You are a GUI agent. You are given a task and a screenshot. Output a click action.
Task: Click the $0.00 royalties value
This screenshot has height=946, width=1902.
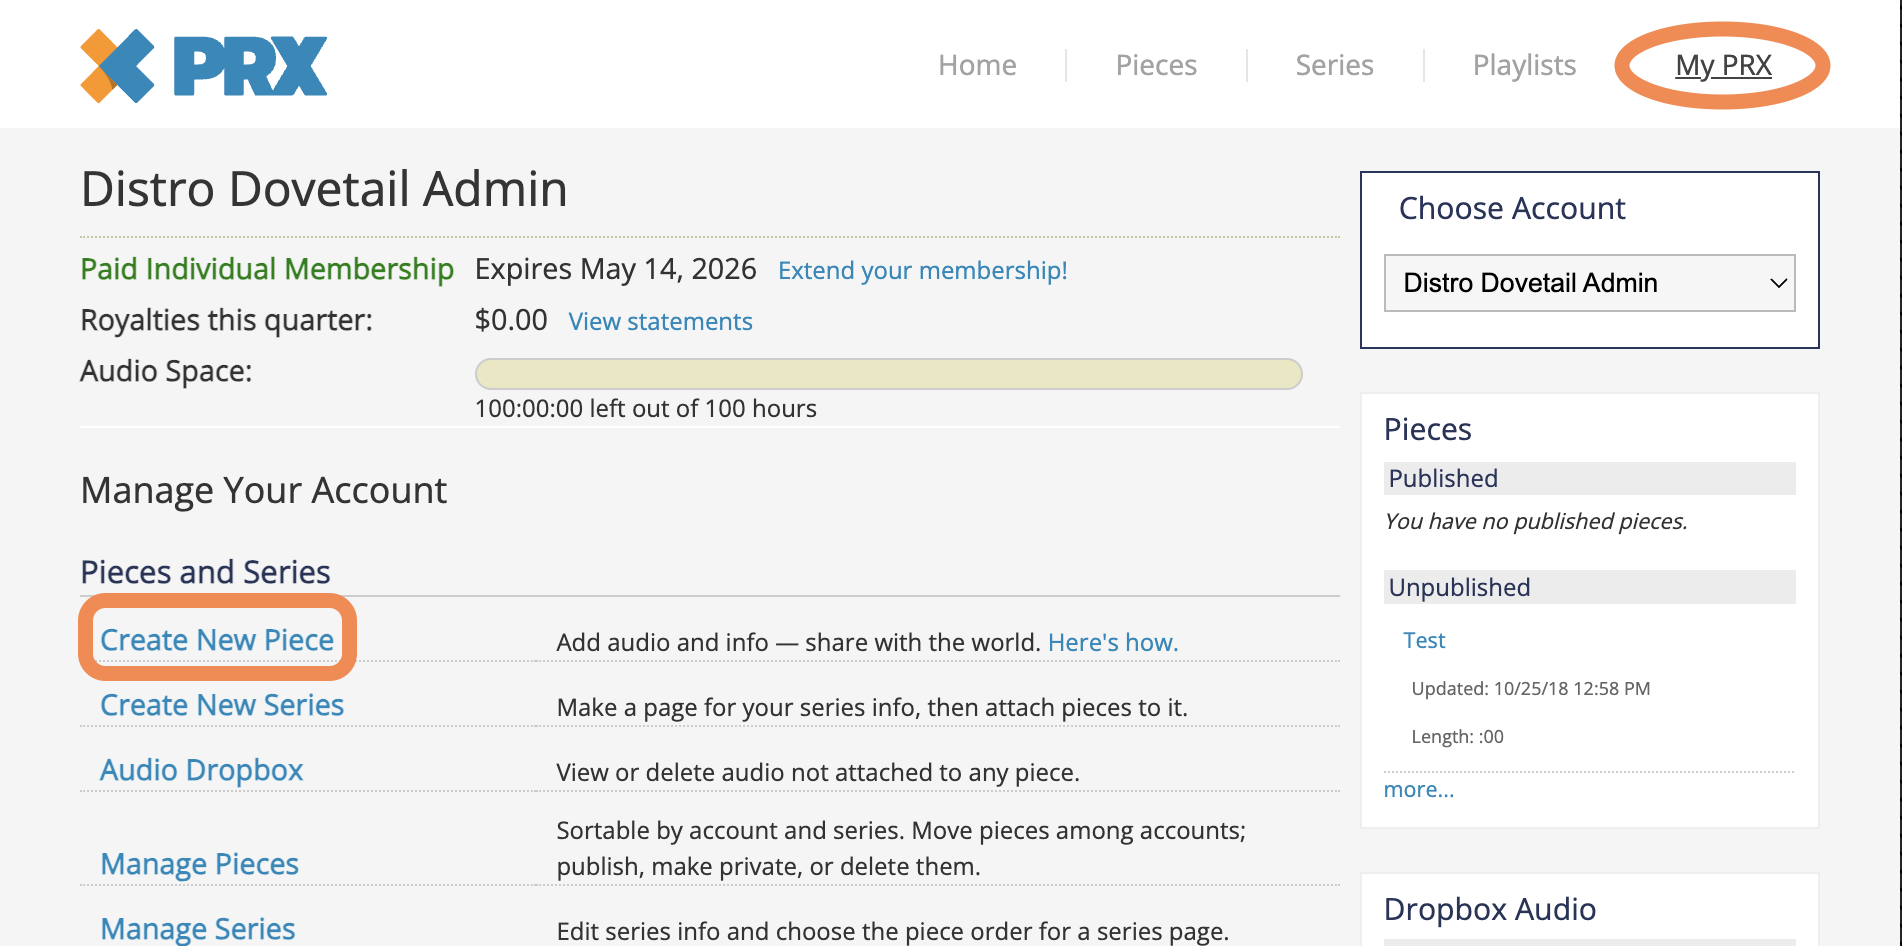point(511,320)
